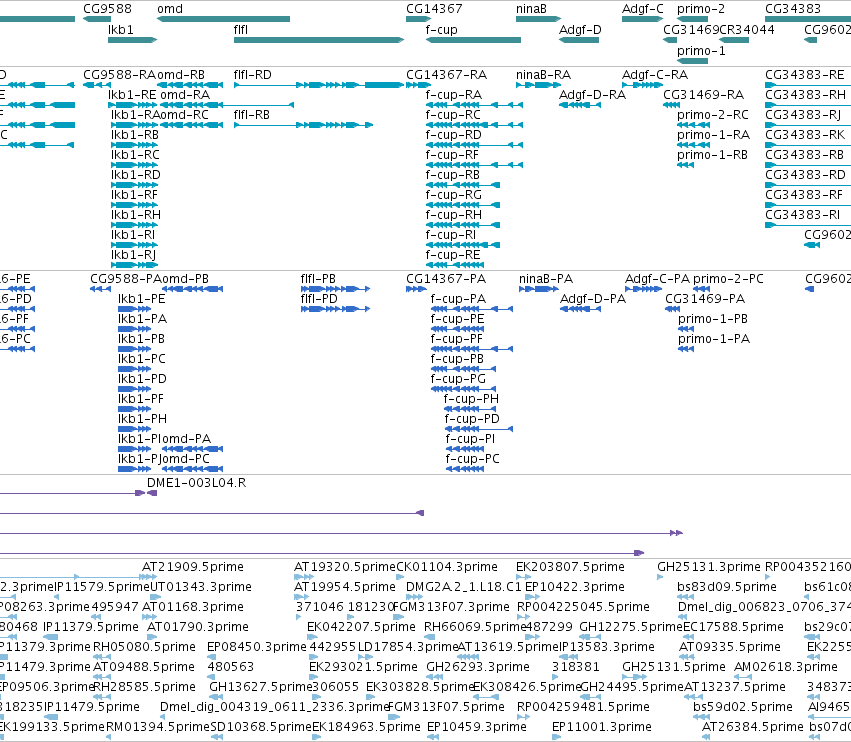
Task: Click the CG9588 gene label
Action: click(107, 9)
